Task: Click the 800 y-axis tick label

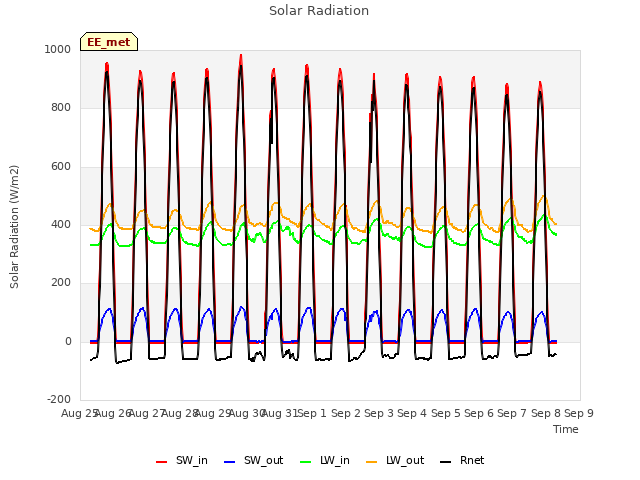Action: [x=61, y=108]
